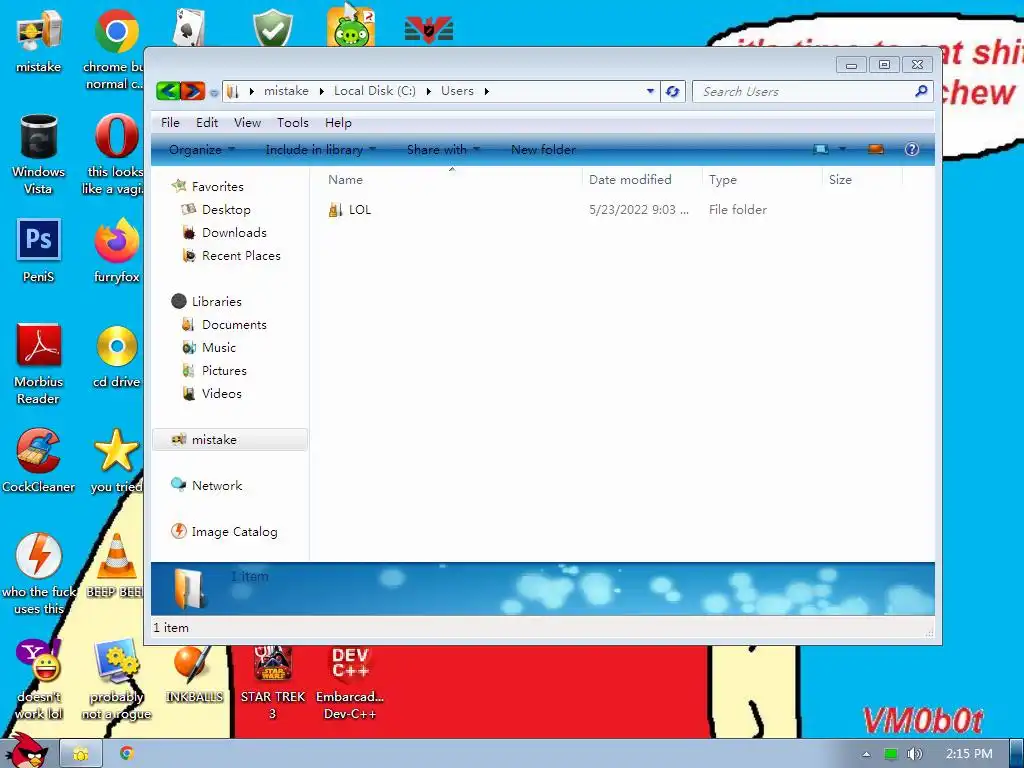Viewport: 1024px width, 768px height.
Task: Select the Opera desktop icon
Action: (x=116, y=154)
